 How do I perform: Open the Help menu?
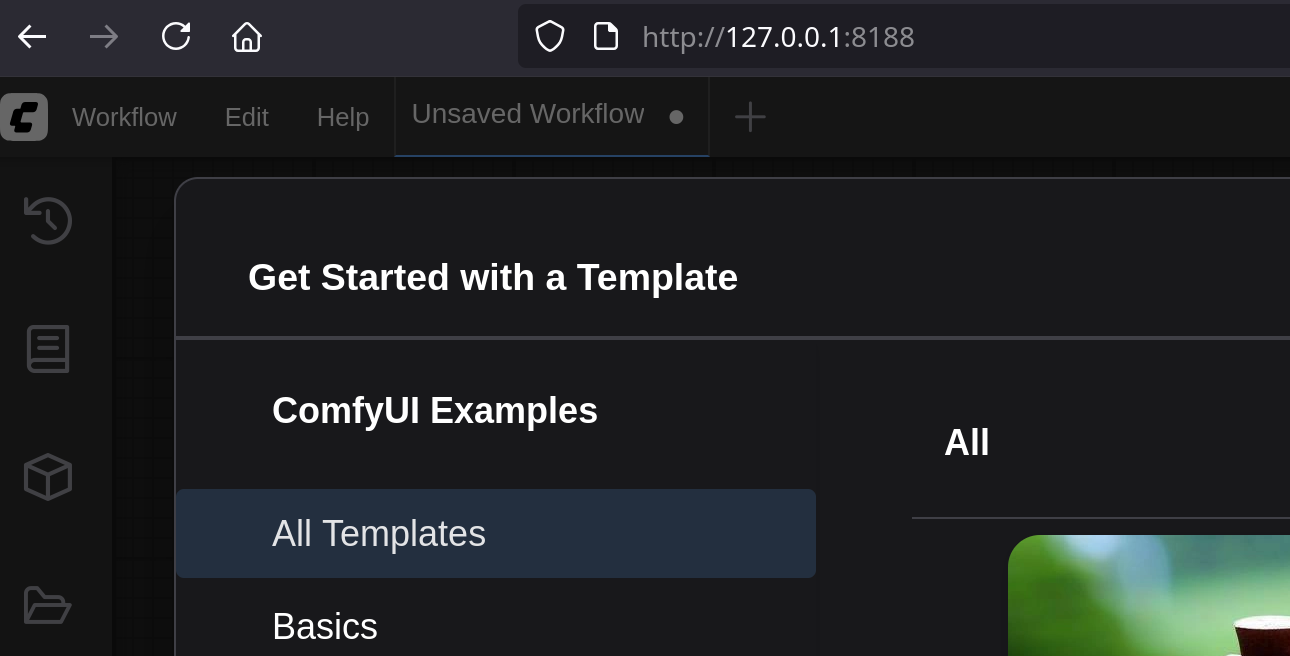pyautogui.click(x=343, y=117)
